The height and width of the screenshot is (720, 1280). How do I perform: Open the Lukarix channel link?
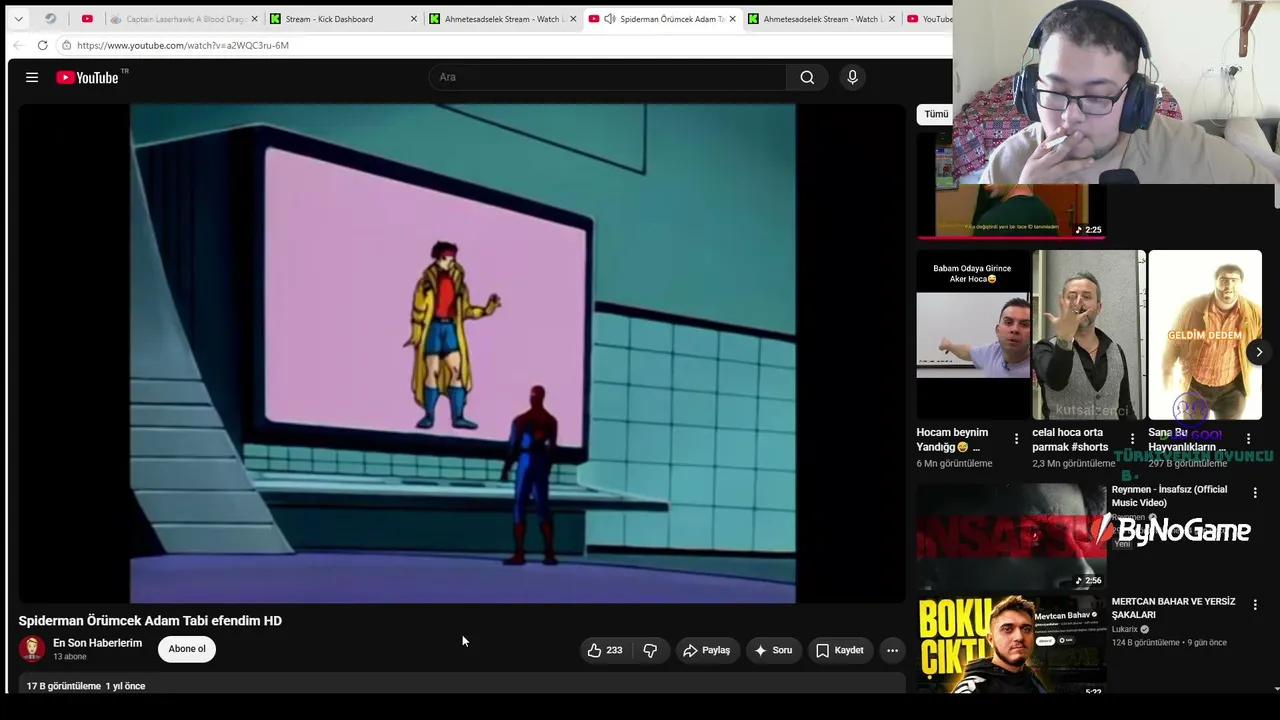click(1125, 629)
